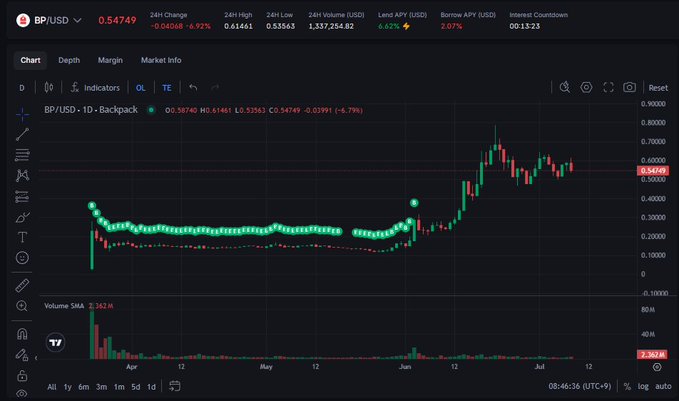
Task: Open the Fibonacci retracement tools
Action: (x=22, y=155)
